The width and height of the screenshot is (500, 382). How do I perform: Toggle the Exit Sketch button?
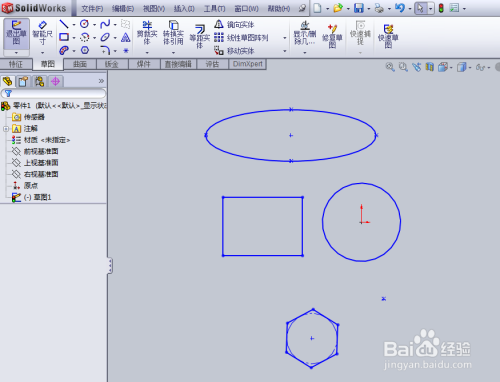16,33
